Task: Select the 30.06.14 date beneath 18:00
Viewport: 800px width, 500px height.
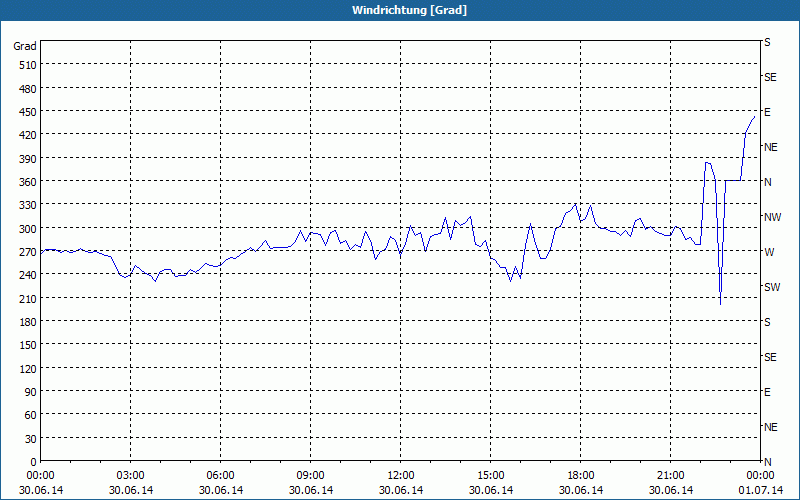Action: [x=581, y=490]
